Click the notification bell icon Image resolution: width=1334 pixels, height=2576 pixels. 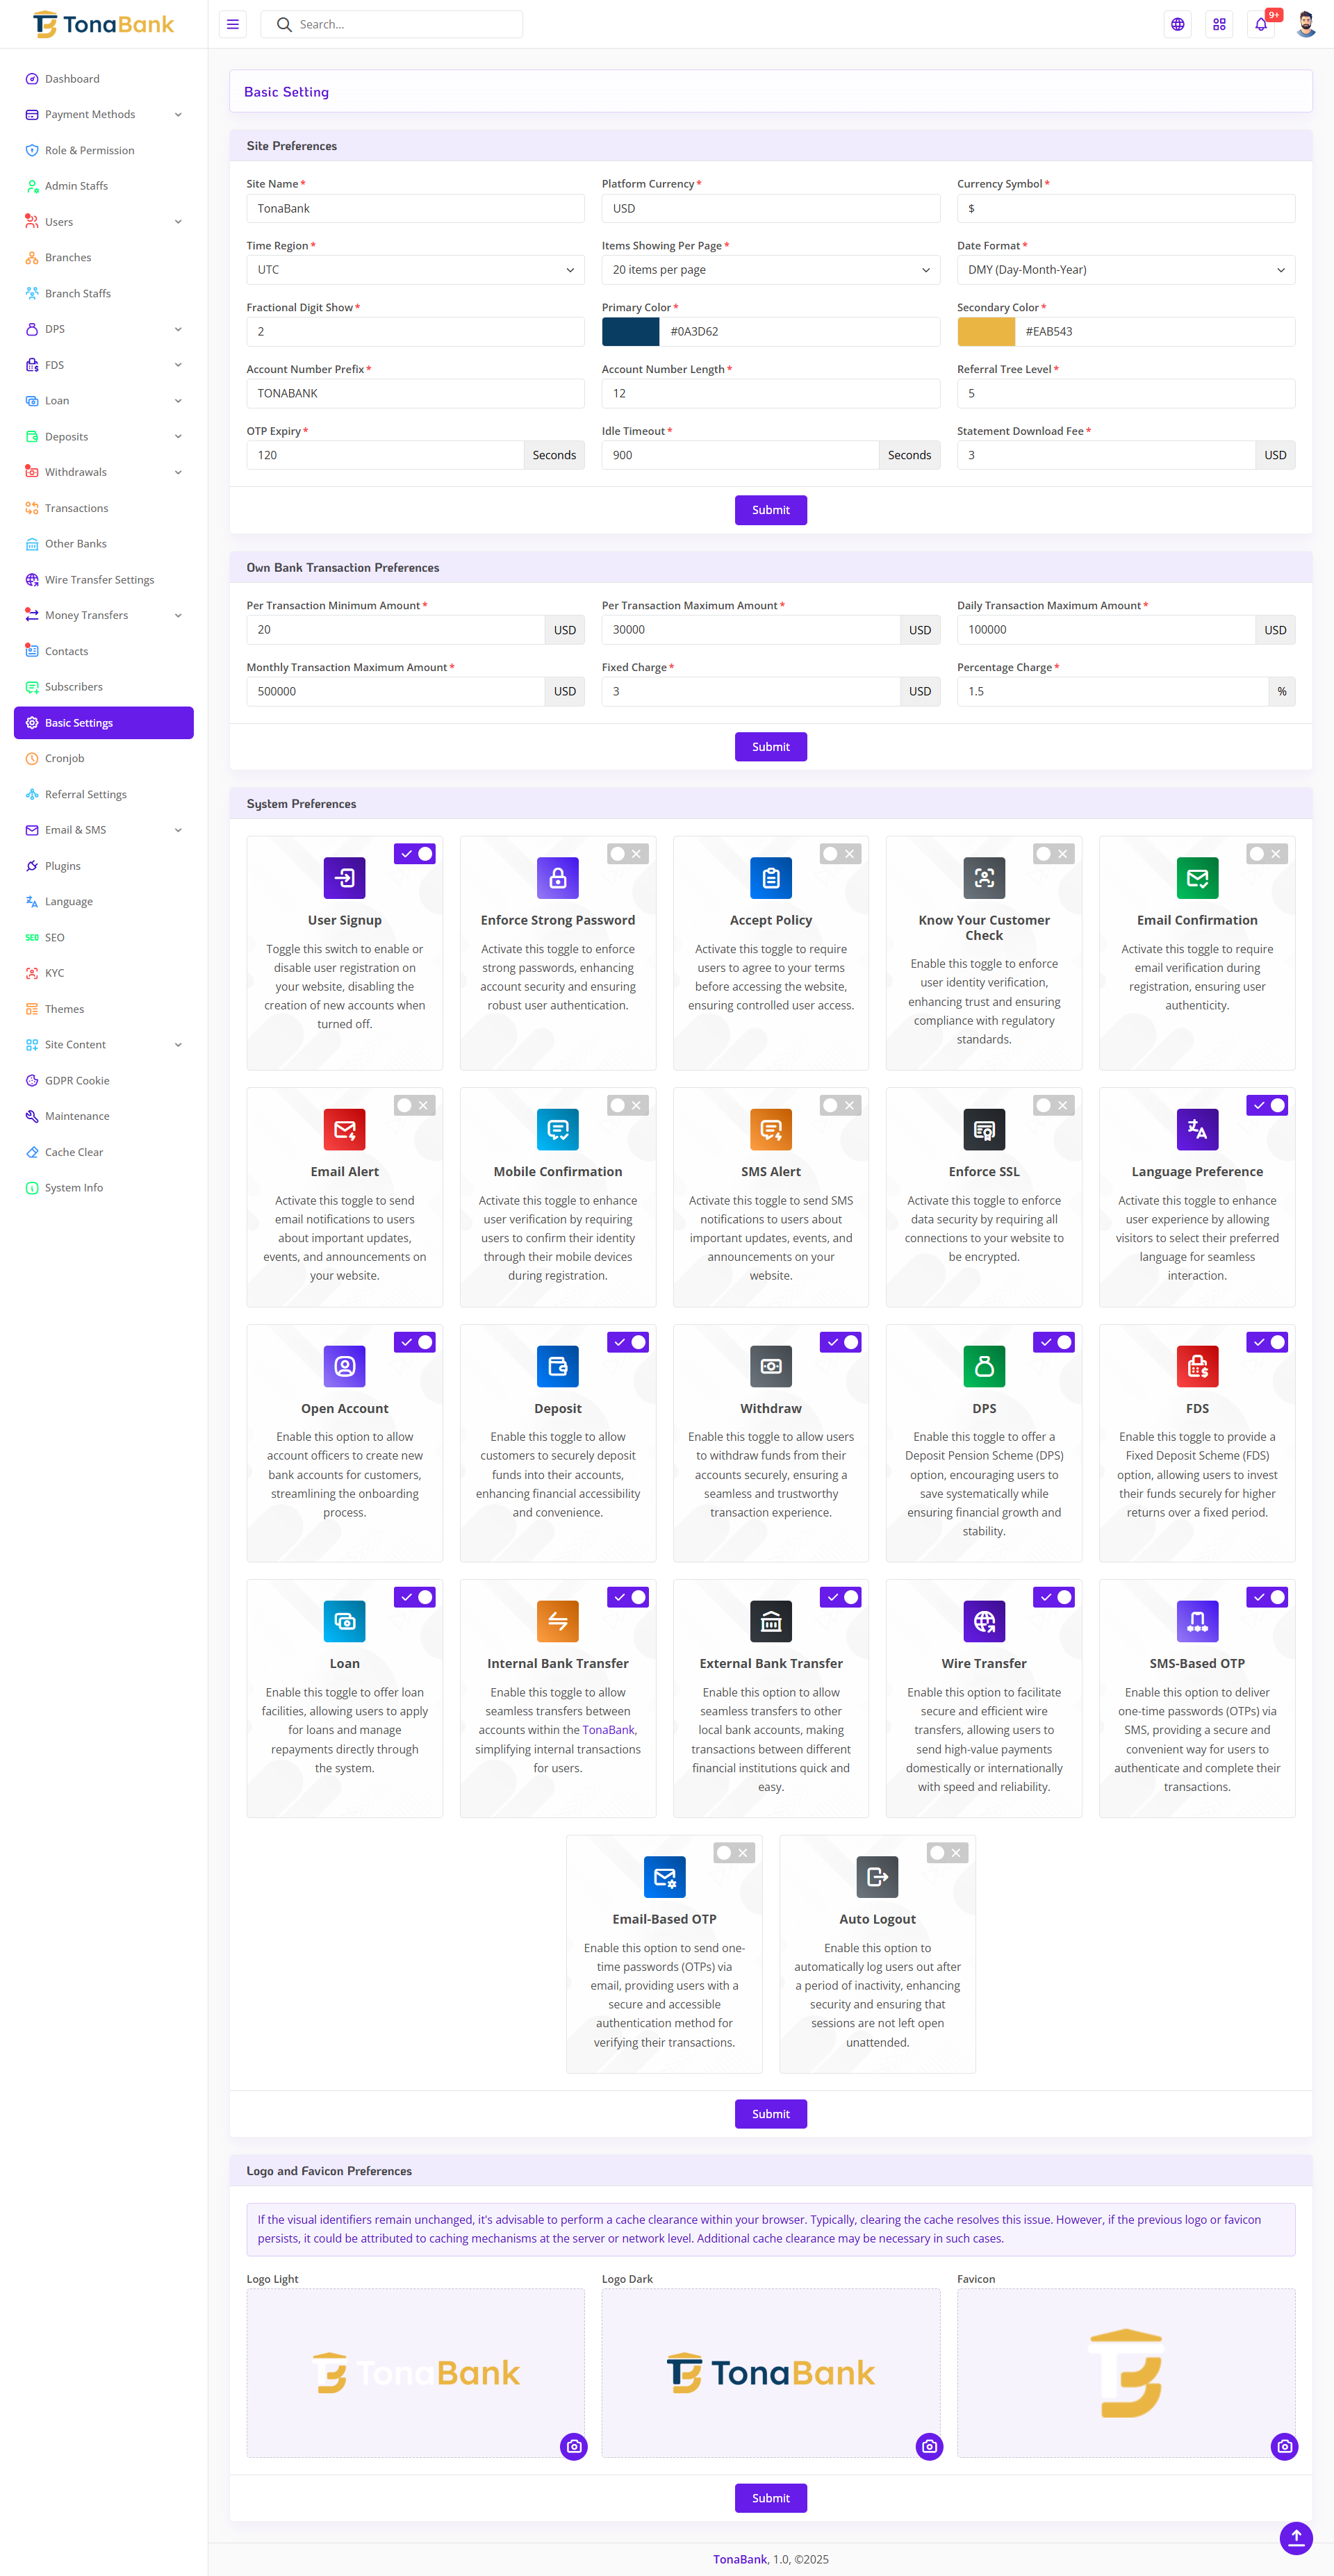[x=1261, y=25]
